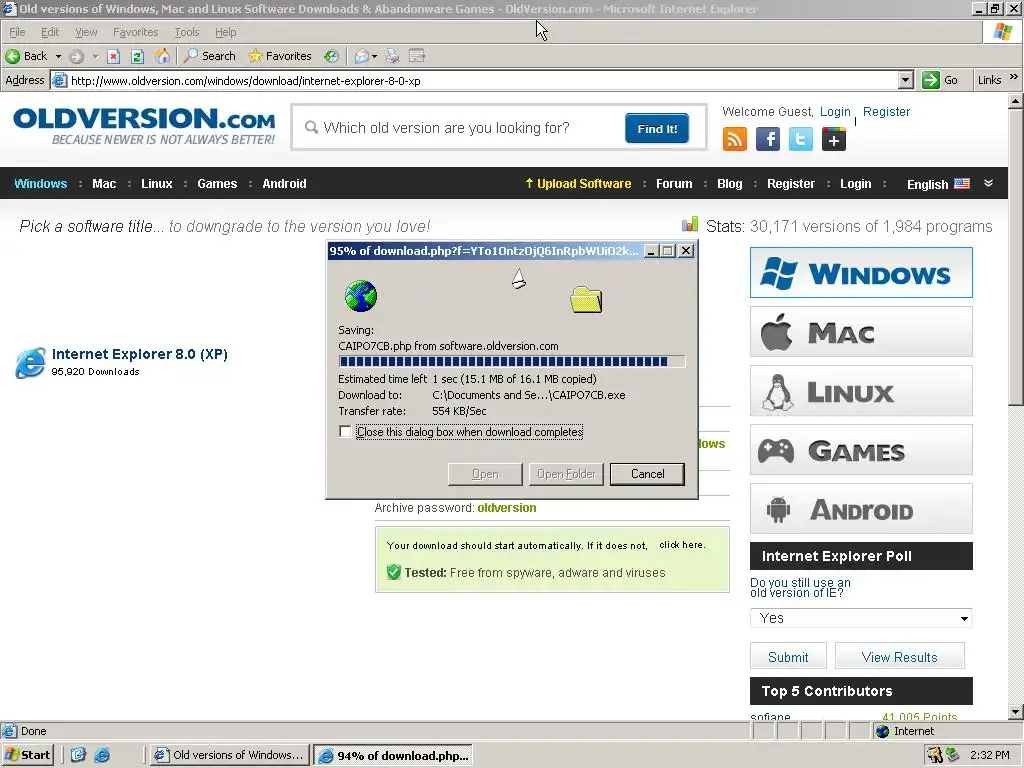Viewport: 1024px width, 768px height.
Task: Click the download progress bar
Action: [x=511, y=361]
